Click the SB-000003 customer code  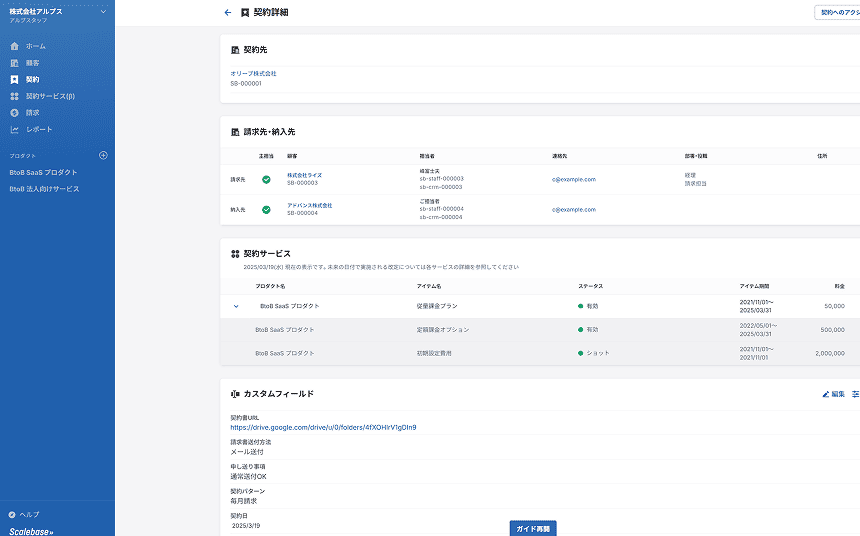[302, 183]
